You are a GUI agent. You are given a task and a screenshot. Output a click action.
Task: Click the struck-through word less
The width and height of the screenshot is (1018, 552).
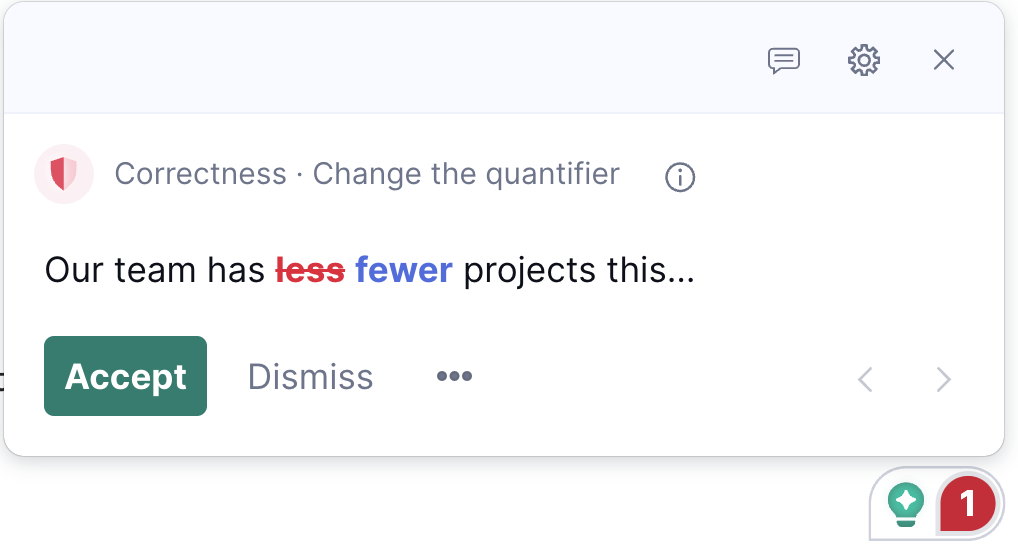310,270
